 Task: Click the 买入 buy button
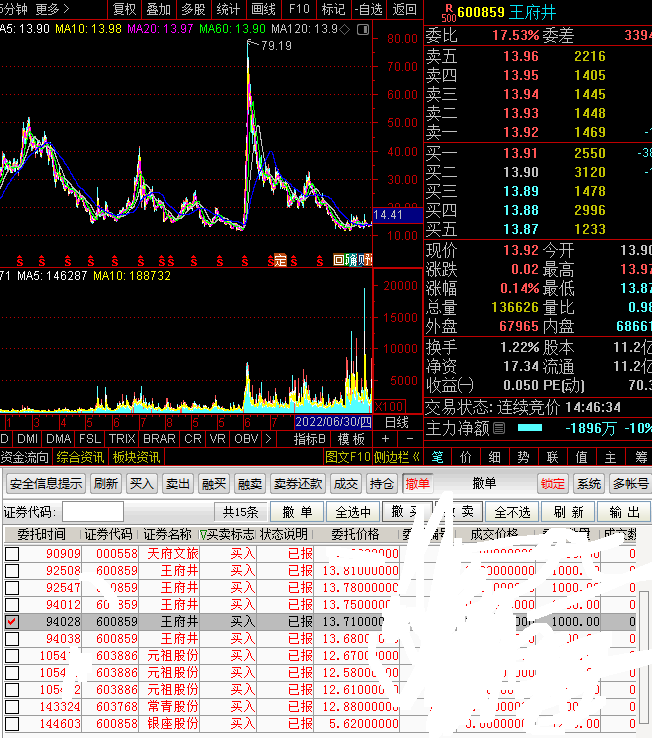pyautogui.click(x=141, y=483)
